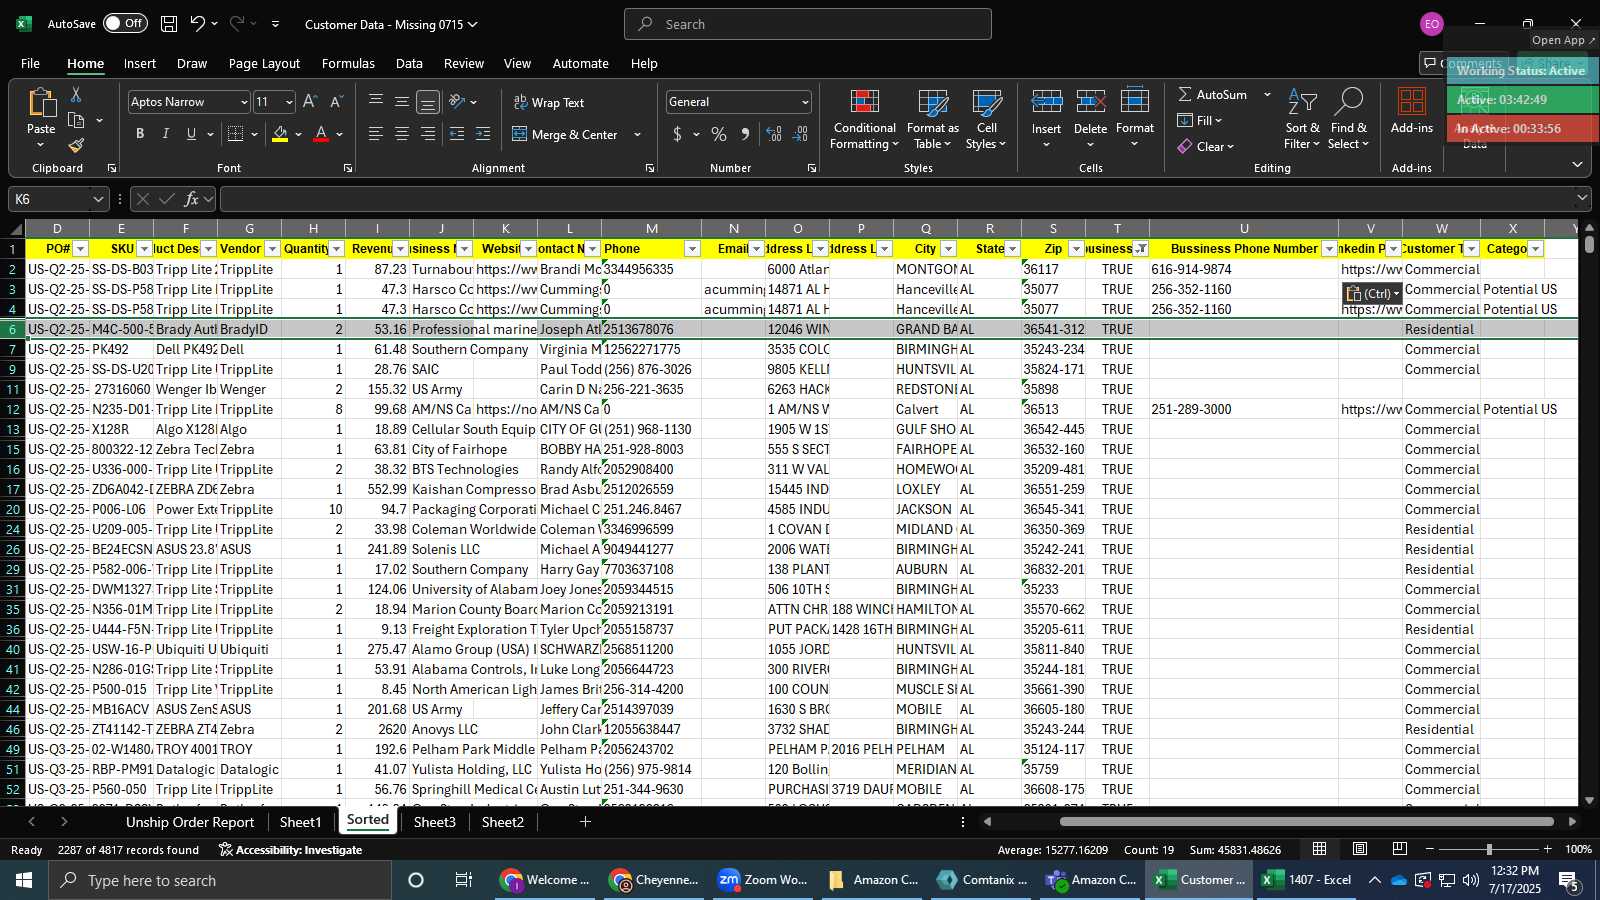The image size is (1600, 900).
Task: Open the File menu
Action: pyautogui.click(x=31, y=63)
